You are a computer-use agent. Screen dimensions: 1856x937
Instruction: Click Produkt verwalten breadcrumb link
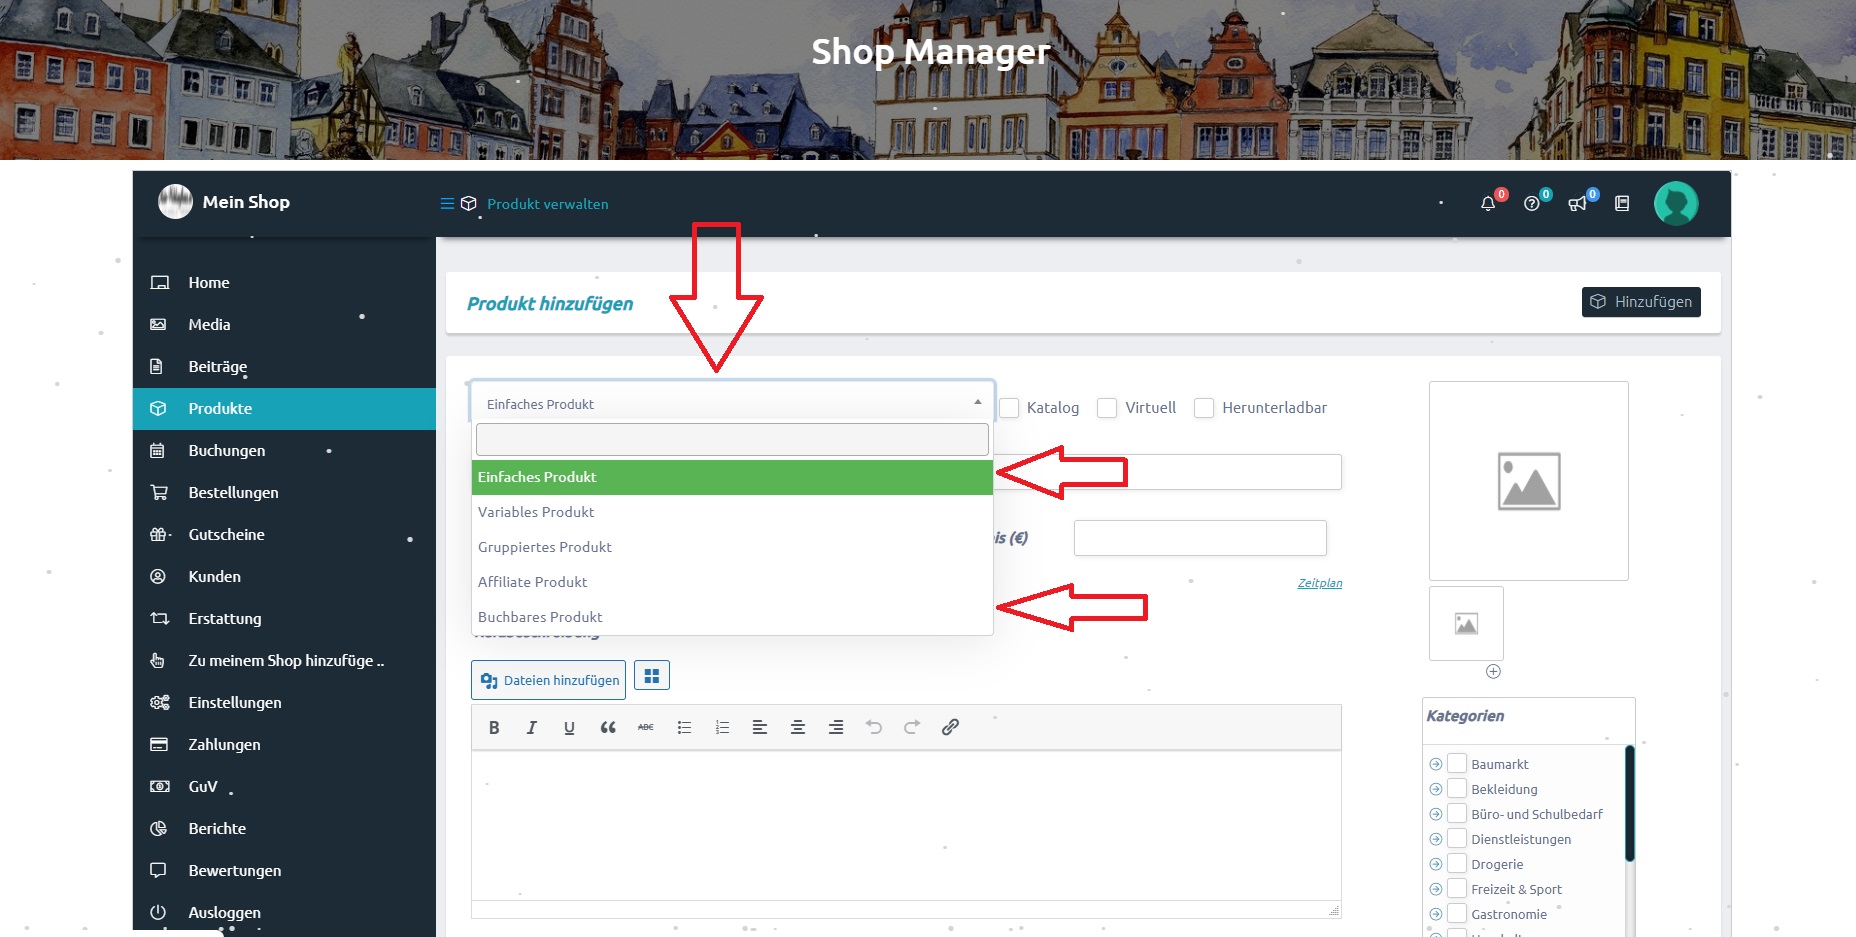click(x=548, y=204)
